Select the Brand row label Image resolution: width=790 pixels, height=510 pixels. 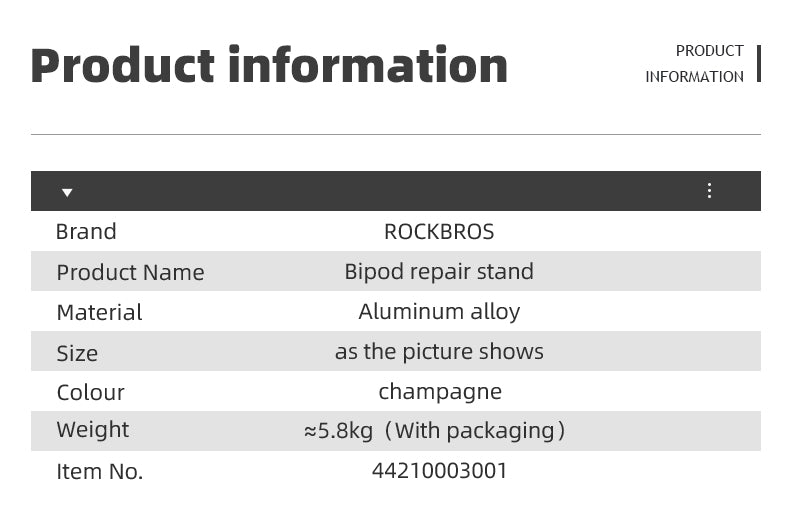[x=86, y=231]
